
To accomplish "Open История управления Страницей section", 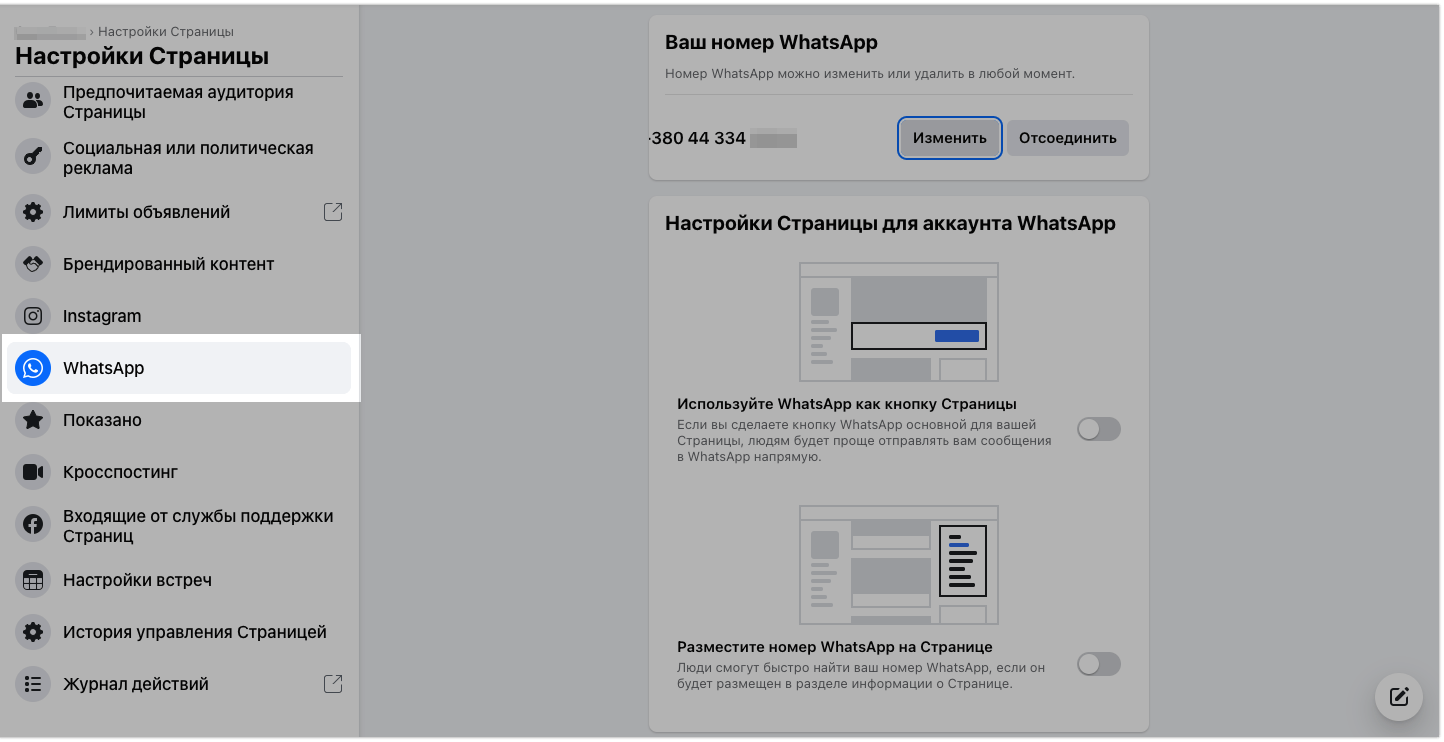I will (x=178, y=632).
